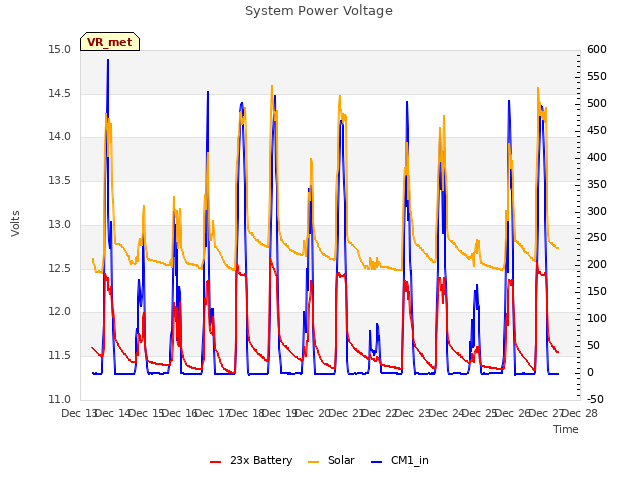Click the Dec 28 date label
This screenshot has height=480, width=640.
coord(580,413)
